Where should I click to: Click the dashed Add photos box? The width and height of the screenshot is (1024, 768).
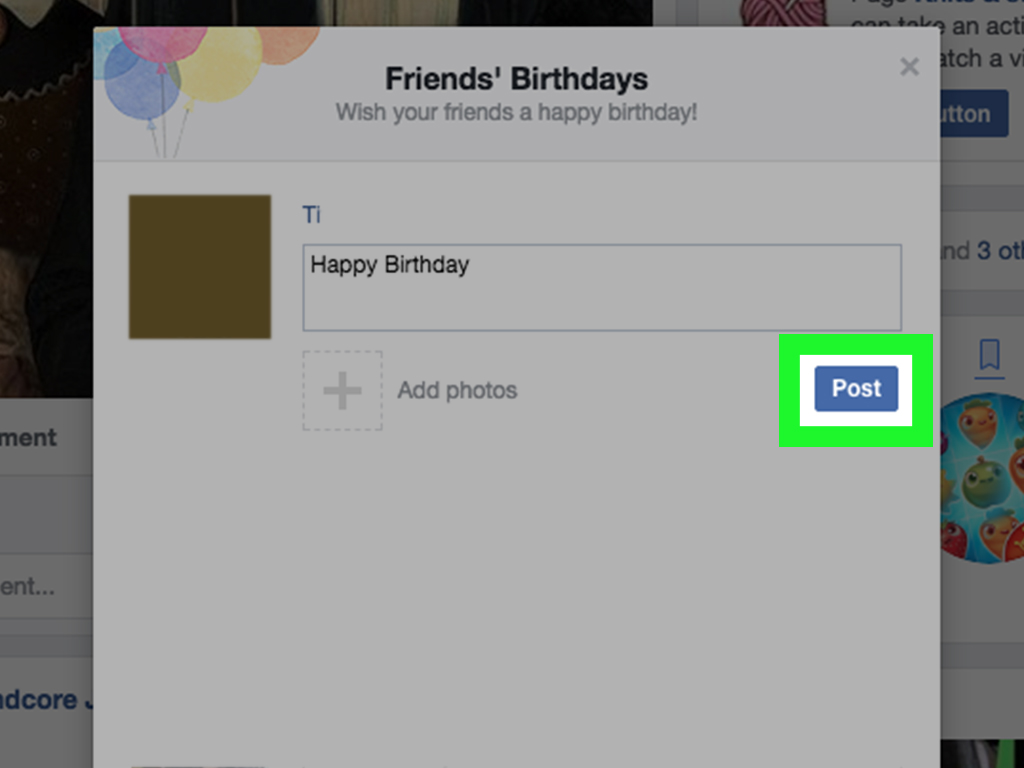click(x=341, y=390)
